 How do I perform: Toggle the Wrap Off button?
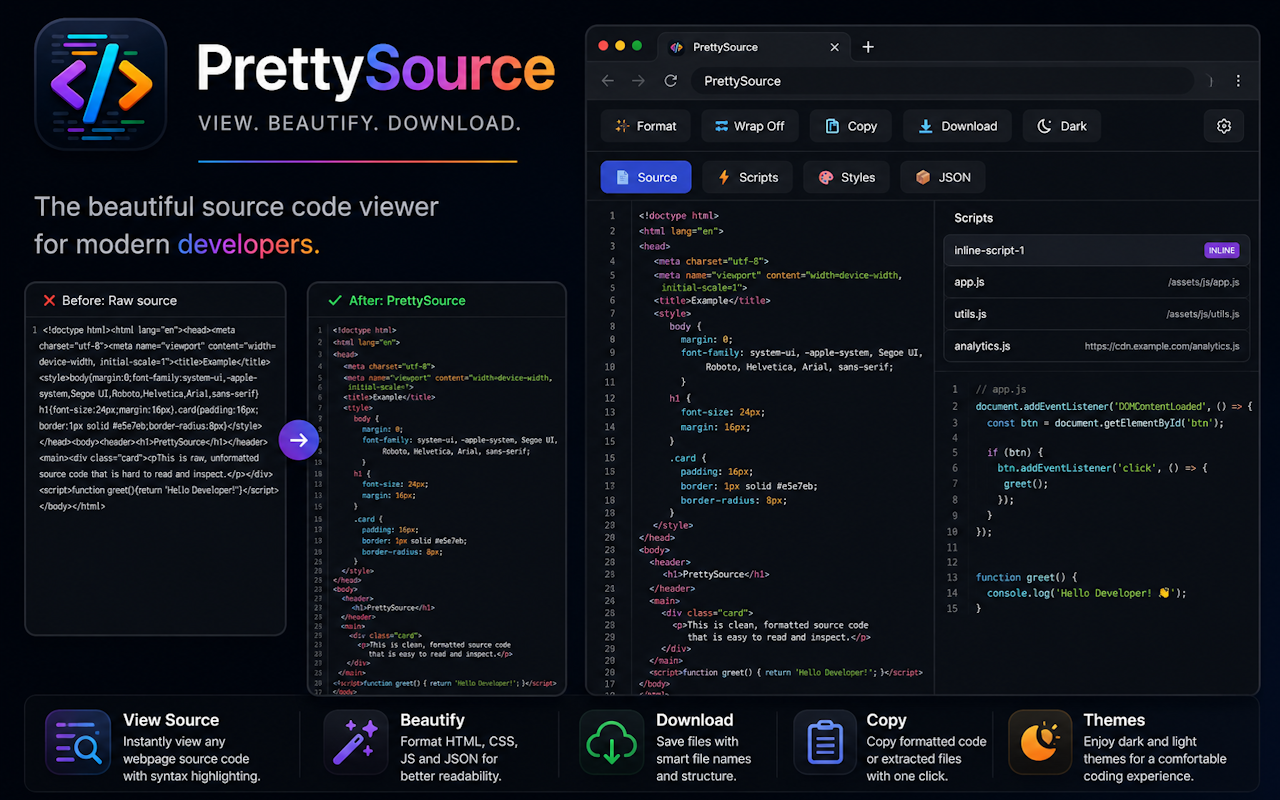(x=750, y=126)
